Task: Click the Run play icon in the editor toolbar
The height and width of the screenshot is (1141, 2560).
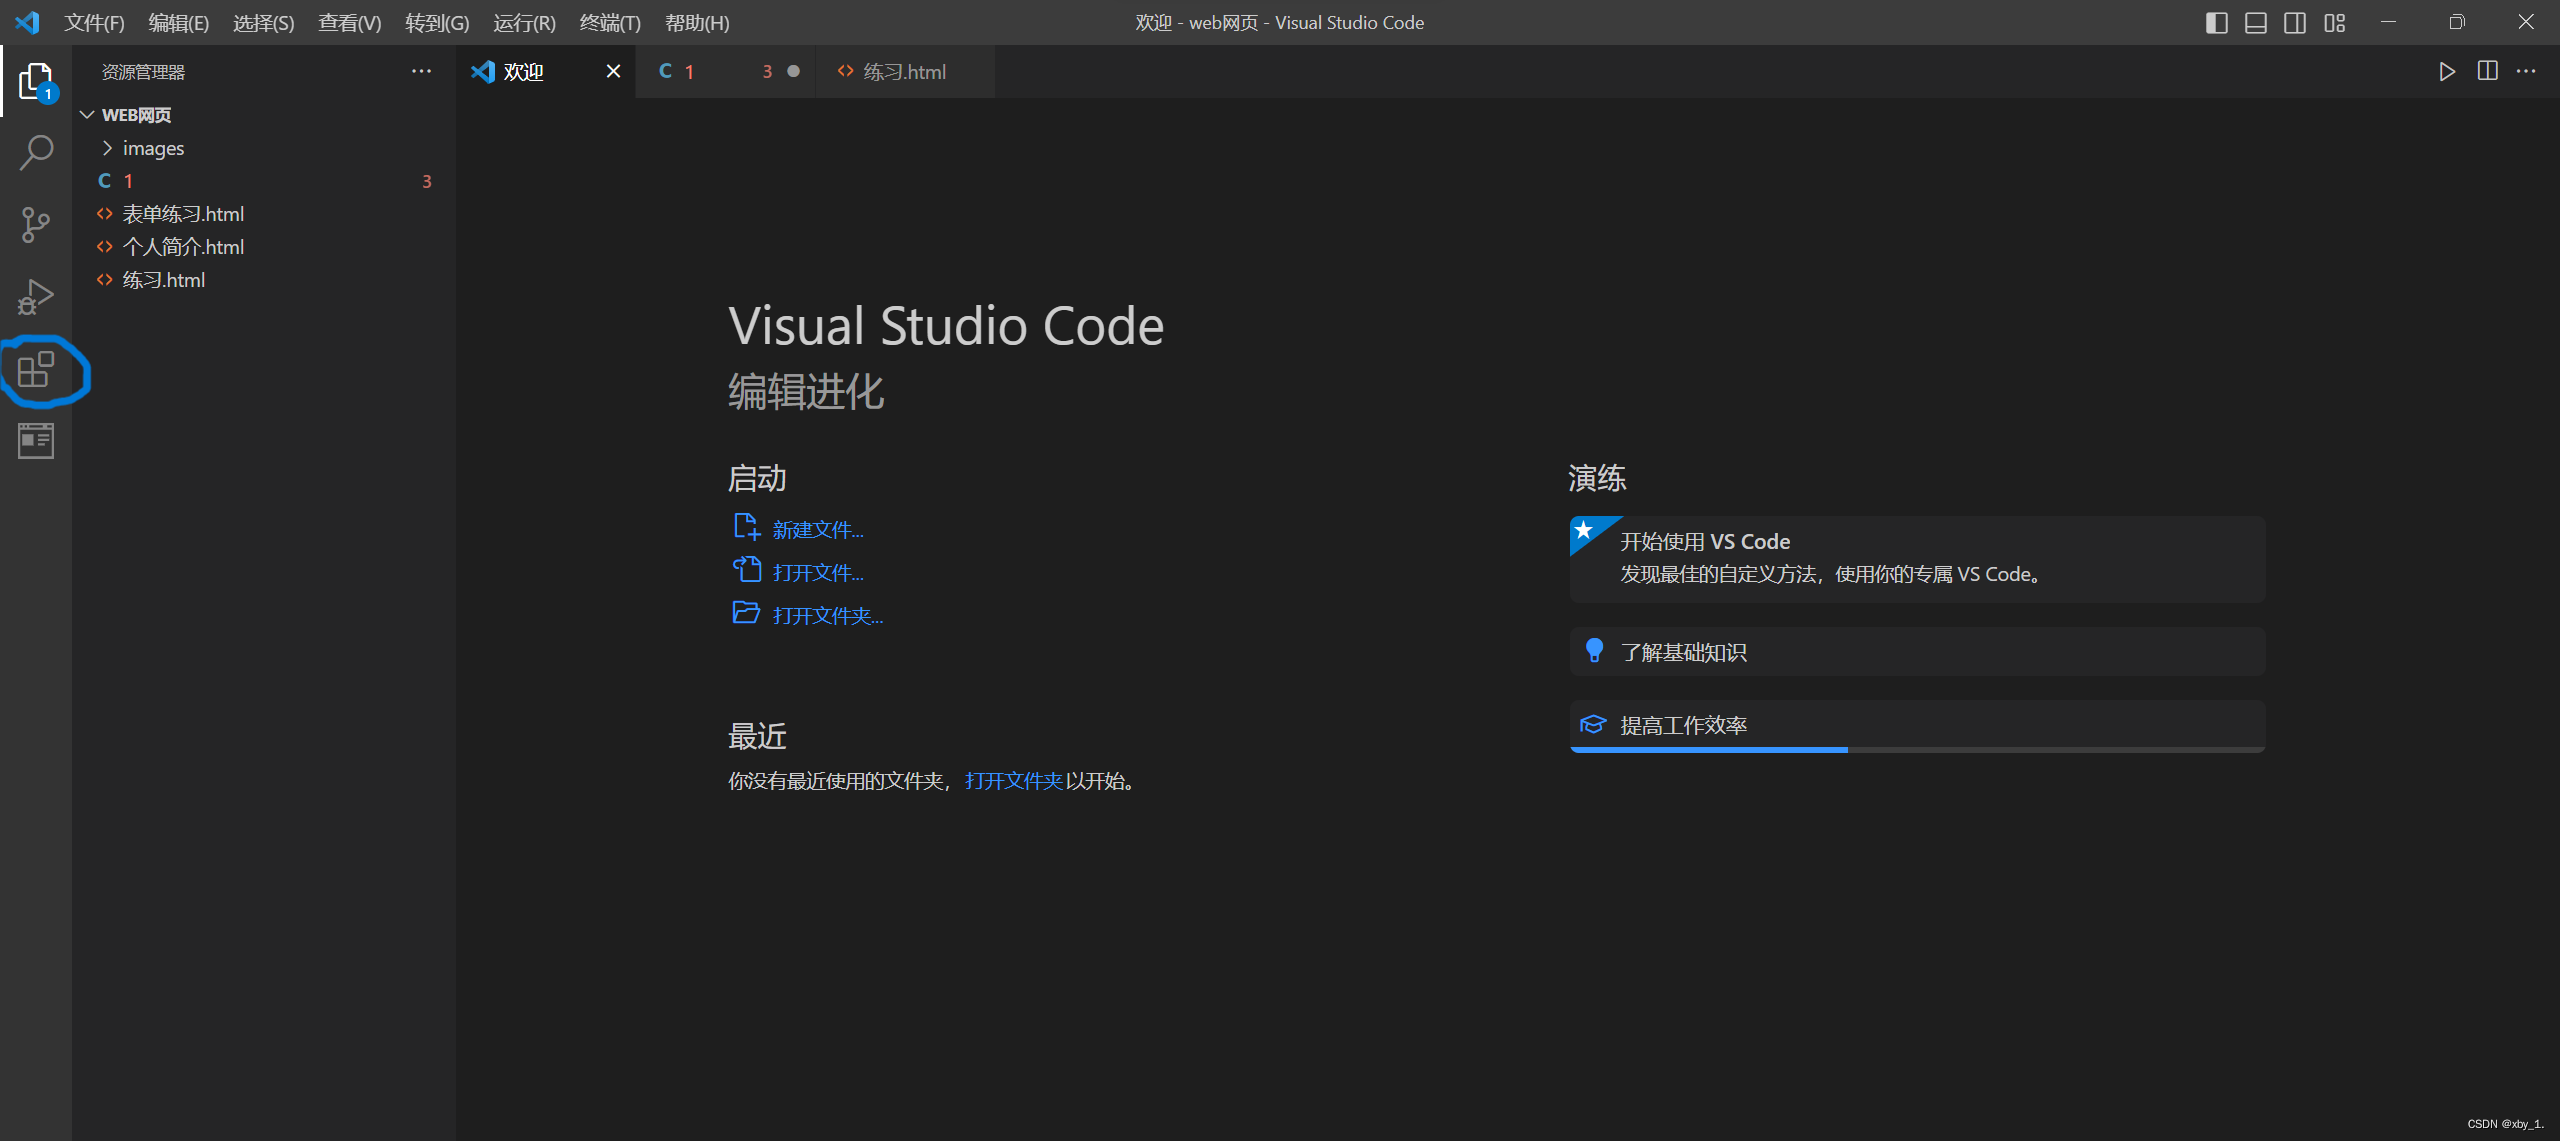Action: click(x=2447, y=71)
